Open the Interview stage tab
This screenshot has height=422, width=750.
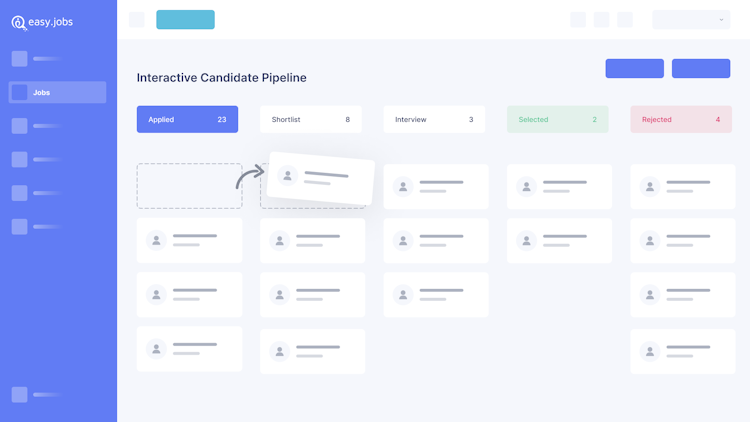434,119
